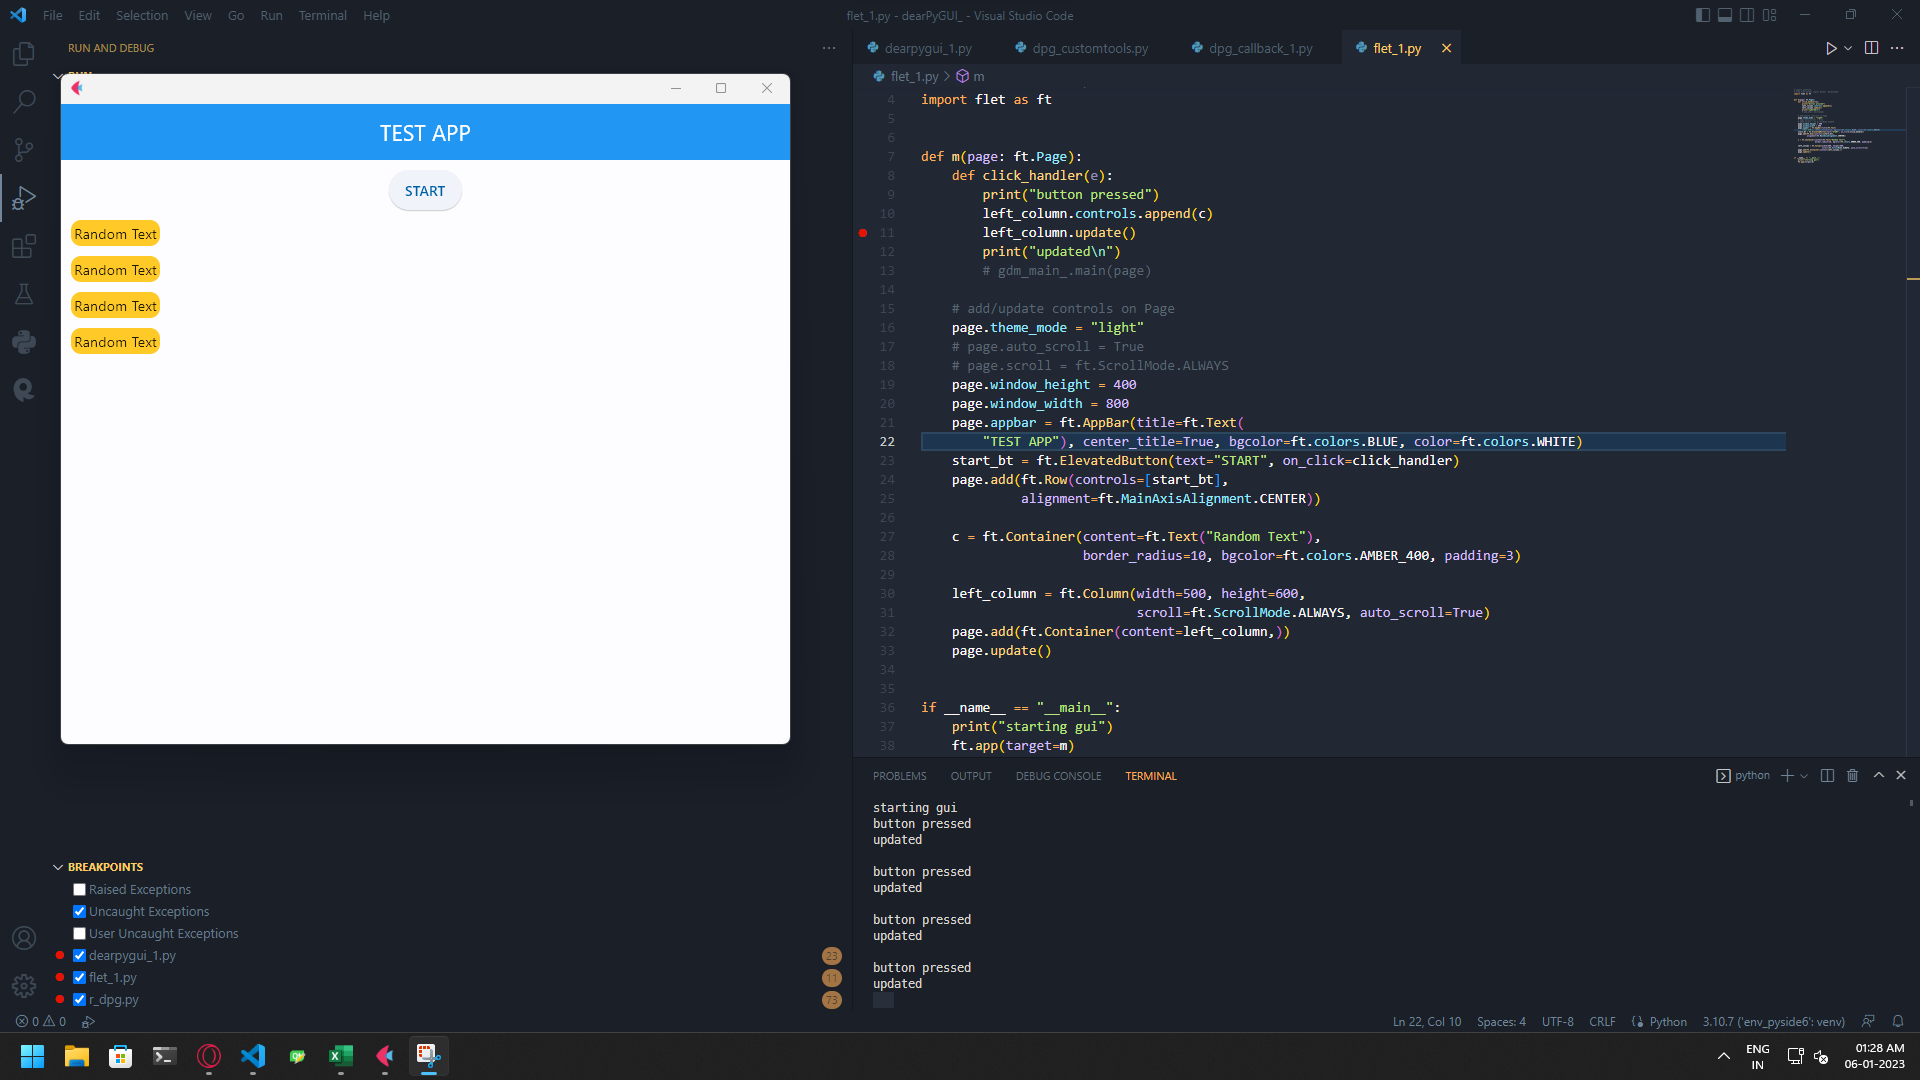Open the Extensions view
The height and width of the screenshot is (1080, 1920).
(24, 246)
